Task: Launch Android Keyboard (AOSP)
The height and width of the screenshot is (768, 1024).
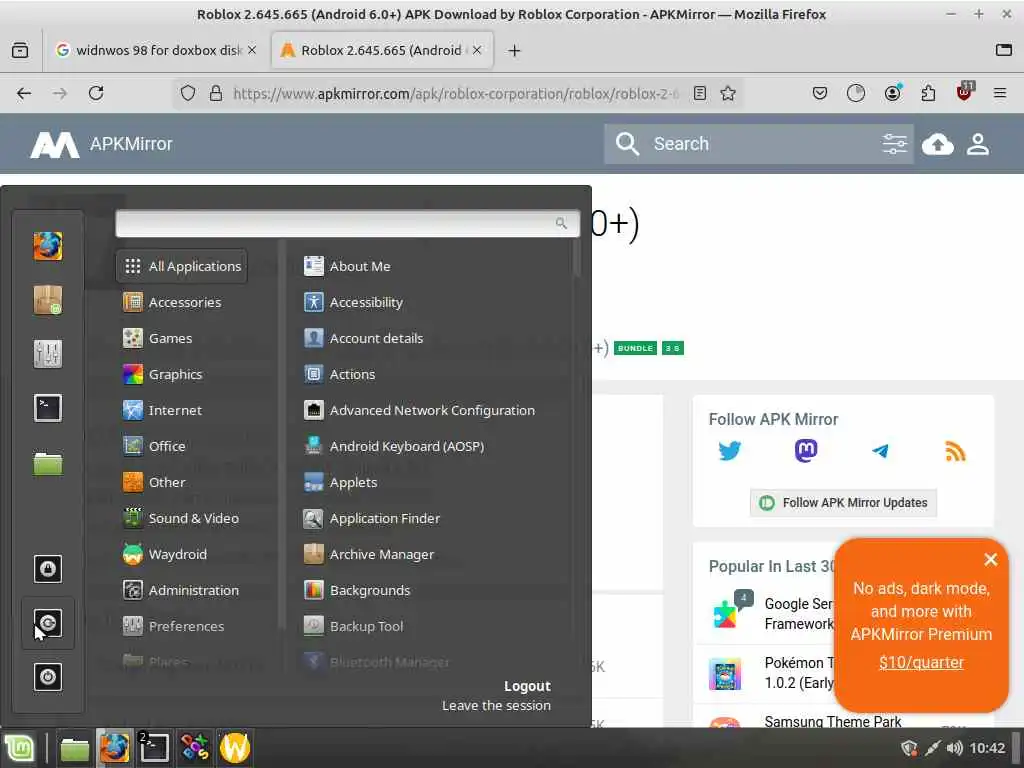Action: (434, 446)
